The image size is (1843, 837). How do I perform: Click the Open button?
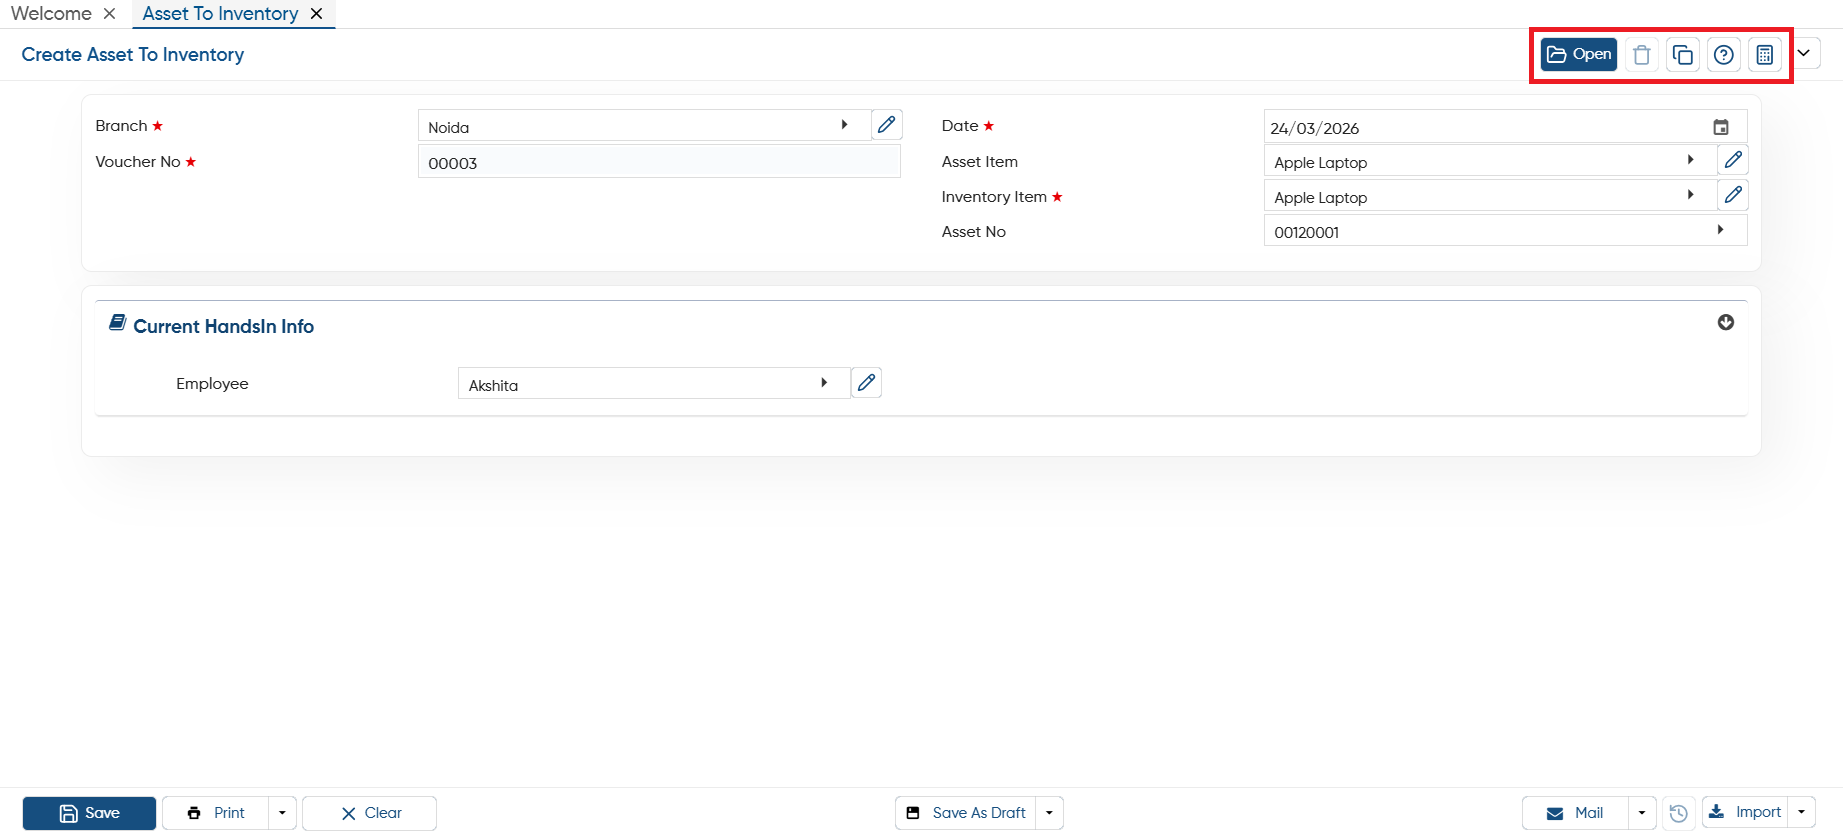[1579, 54]
